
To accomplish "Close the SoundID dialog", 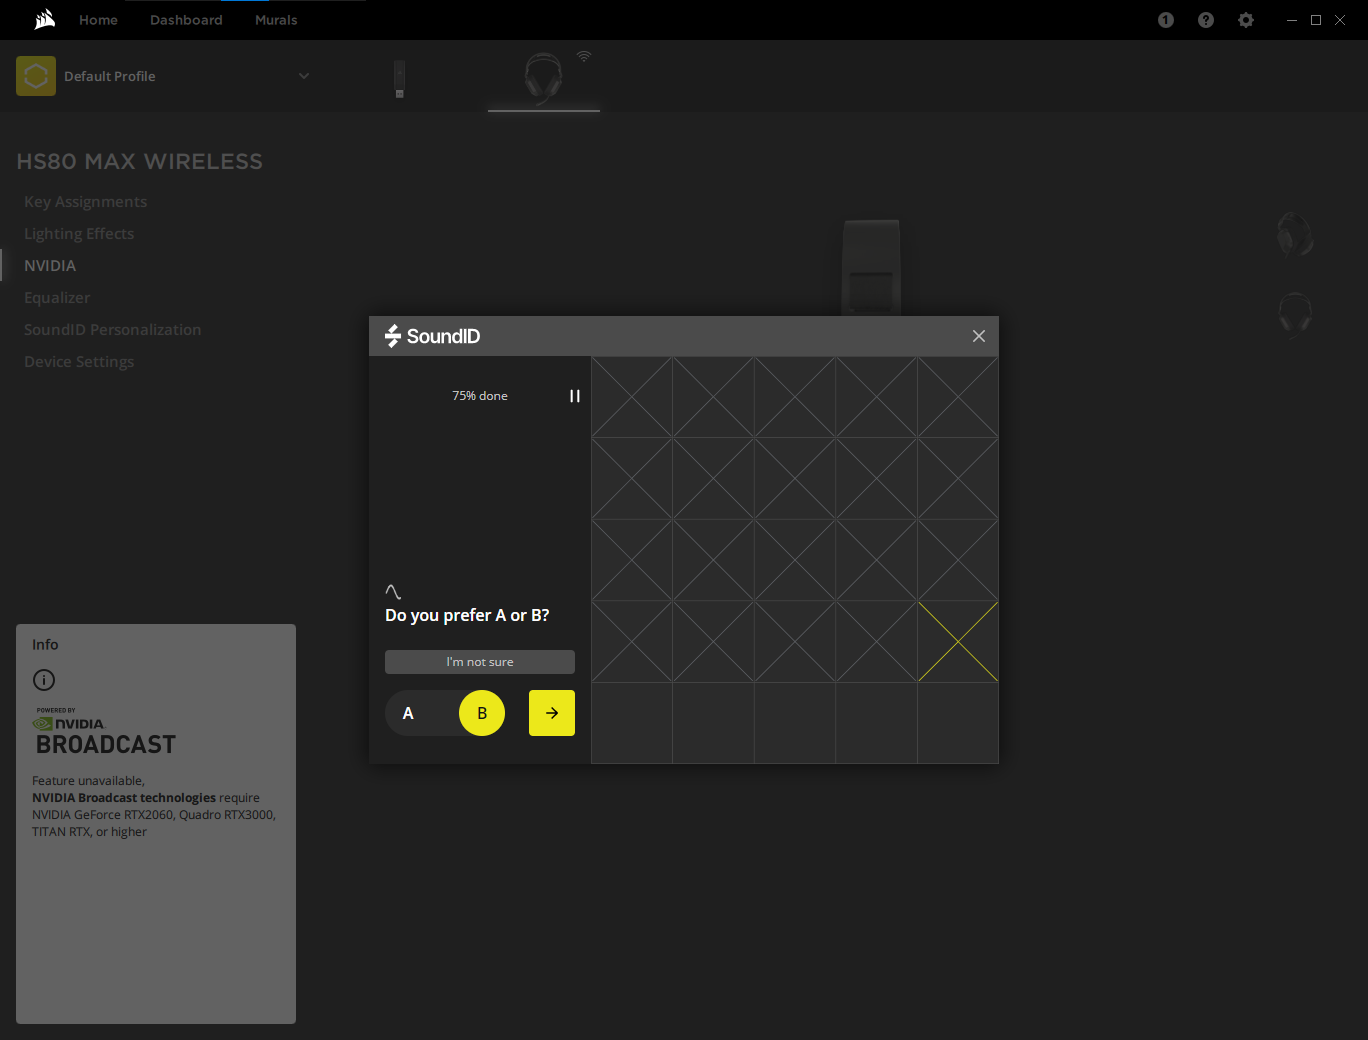I will [979, 336].
